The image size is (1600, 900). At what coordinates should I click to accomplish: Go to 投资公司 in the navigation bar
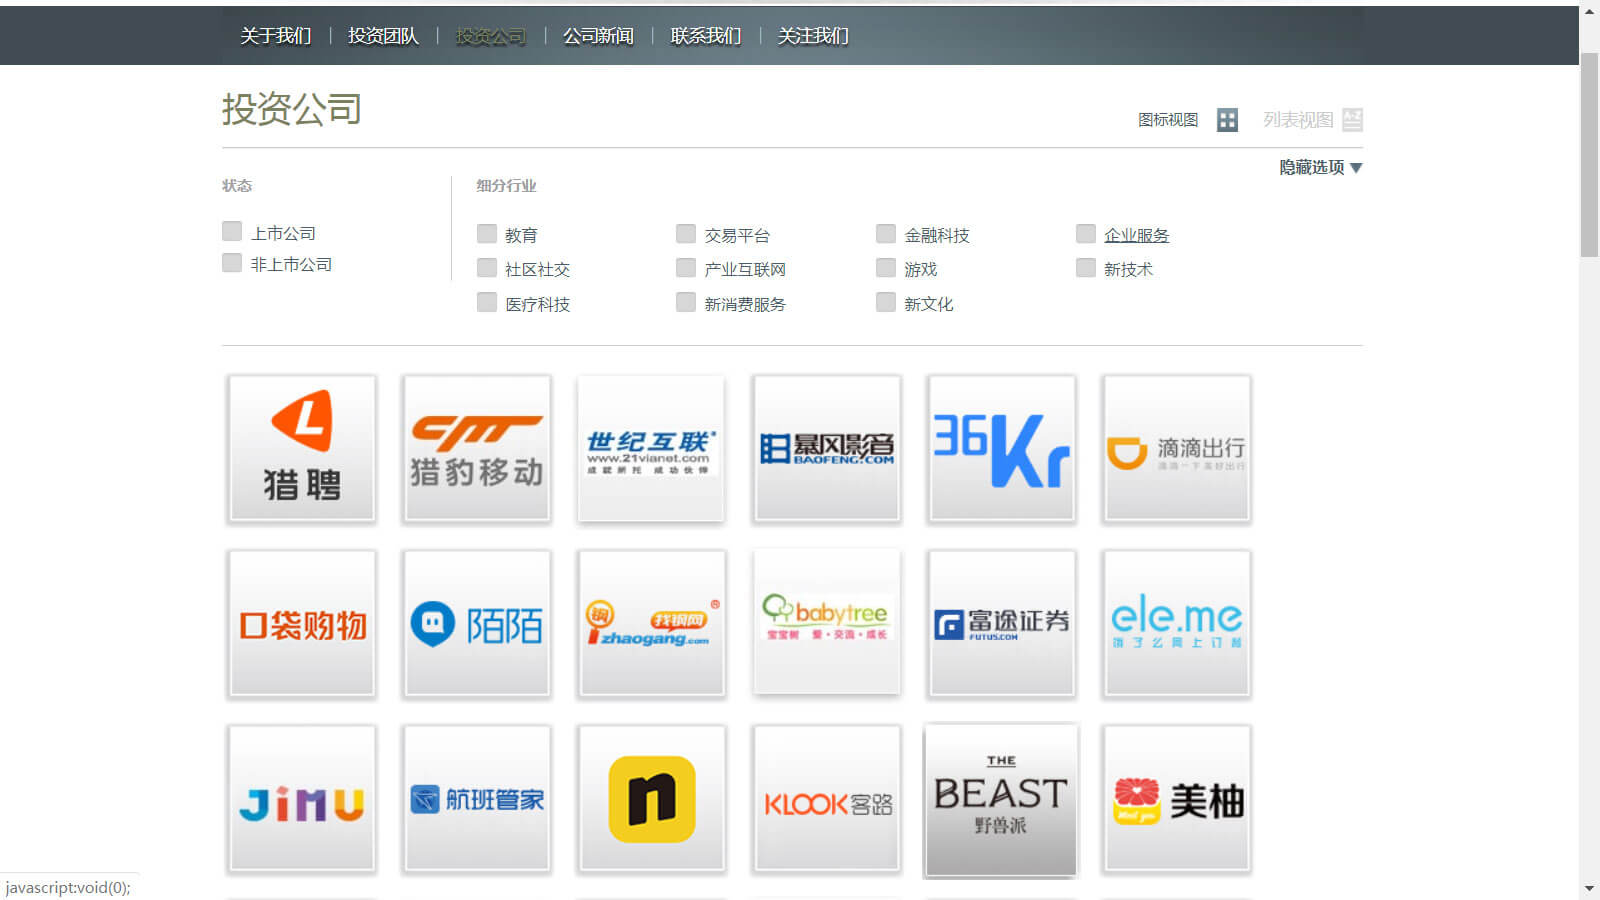pyautogui.click(x=491, y=36)
